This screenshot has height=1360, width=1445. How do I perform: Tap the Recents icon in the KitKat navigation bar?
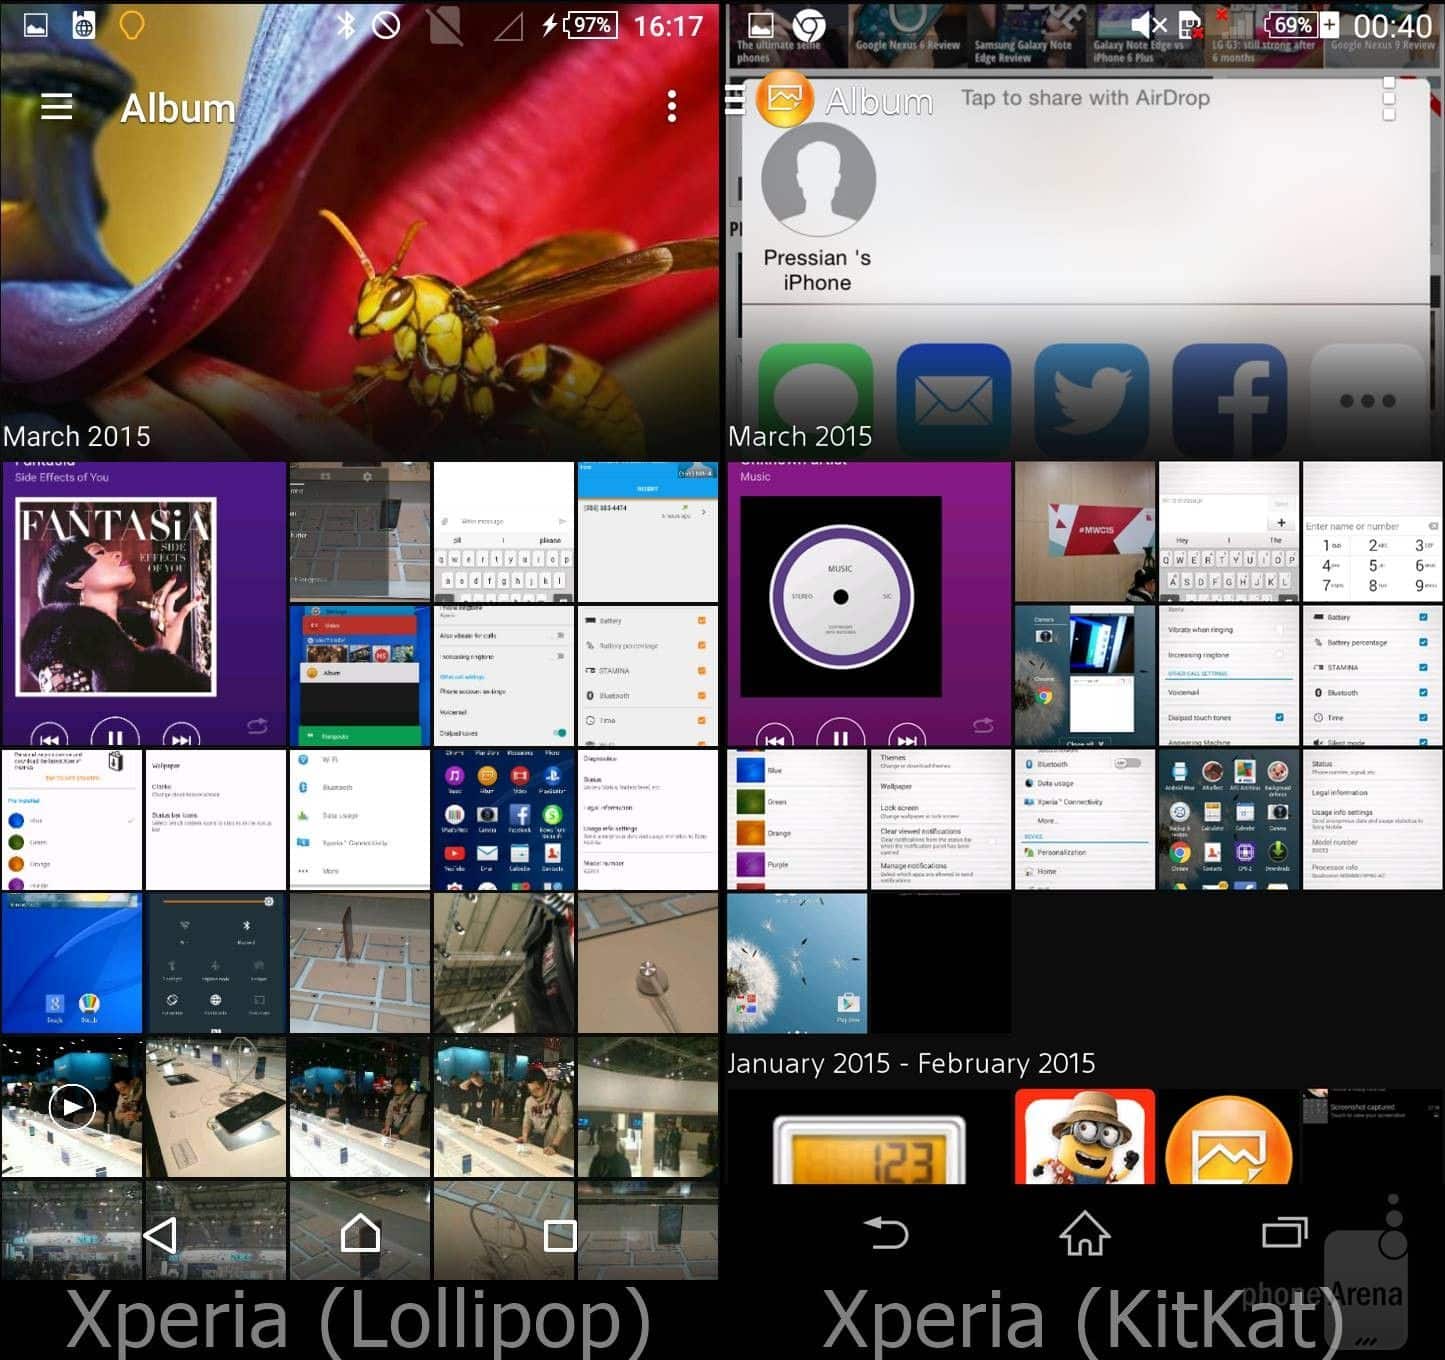point(1285,1232)
